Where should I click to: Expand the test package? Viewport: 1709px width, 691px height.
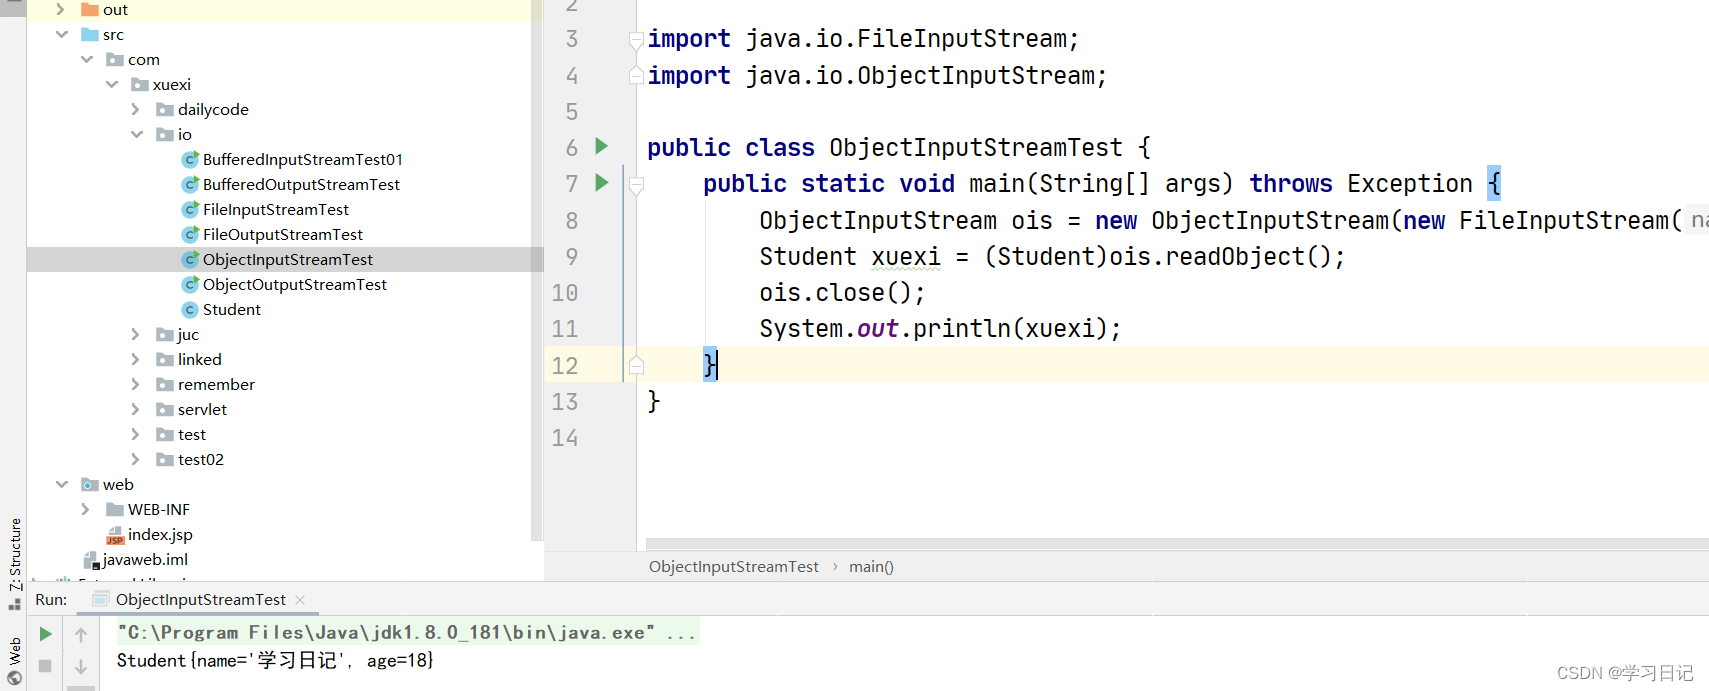tap(136, 434)
